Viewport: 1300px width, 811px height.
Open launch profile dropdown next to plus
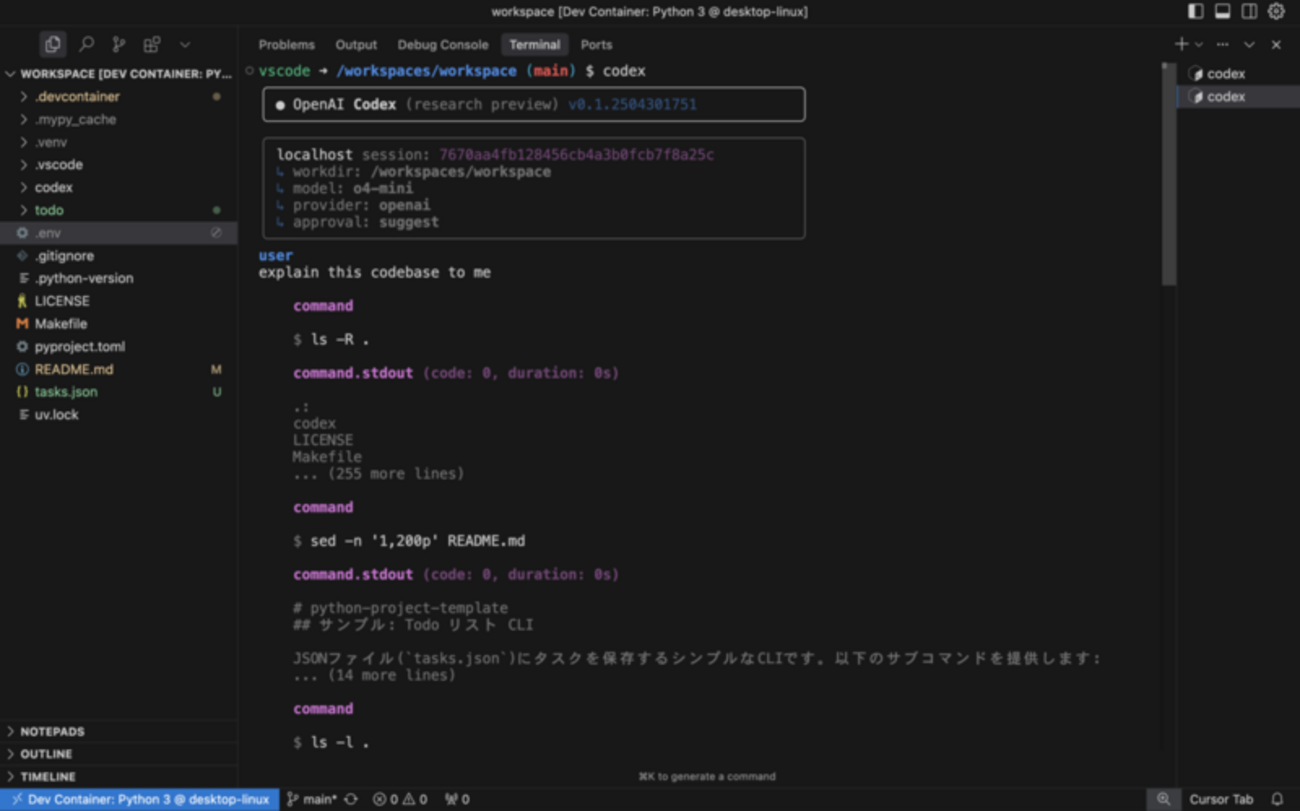click(x=1198, y=45)
